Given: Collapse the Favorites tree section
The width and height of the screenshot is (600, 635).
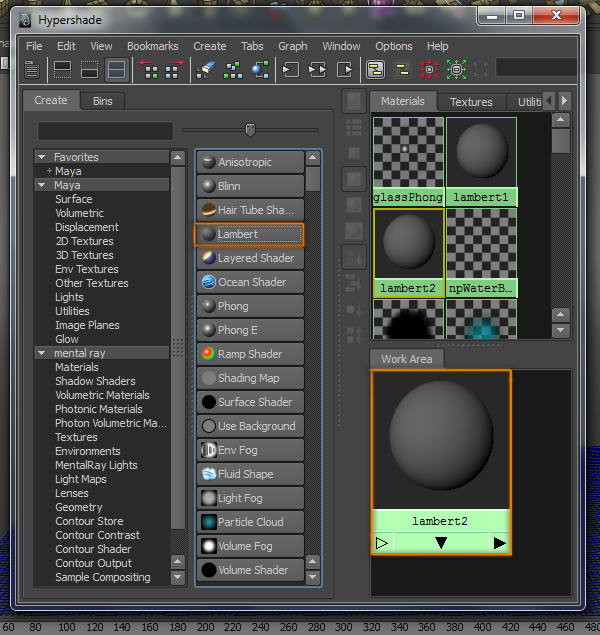Looking at the screenshot, I should 42,157.
